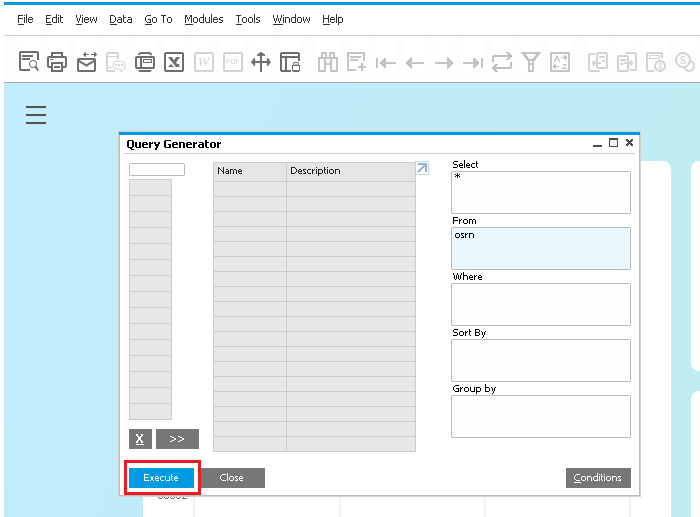Image resolution: width=700 pixels, height=517 pixels.
Task: Click the Print Preview toolbar icon
Action: coord(29,62)
